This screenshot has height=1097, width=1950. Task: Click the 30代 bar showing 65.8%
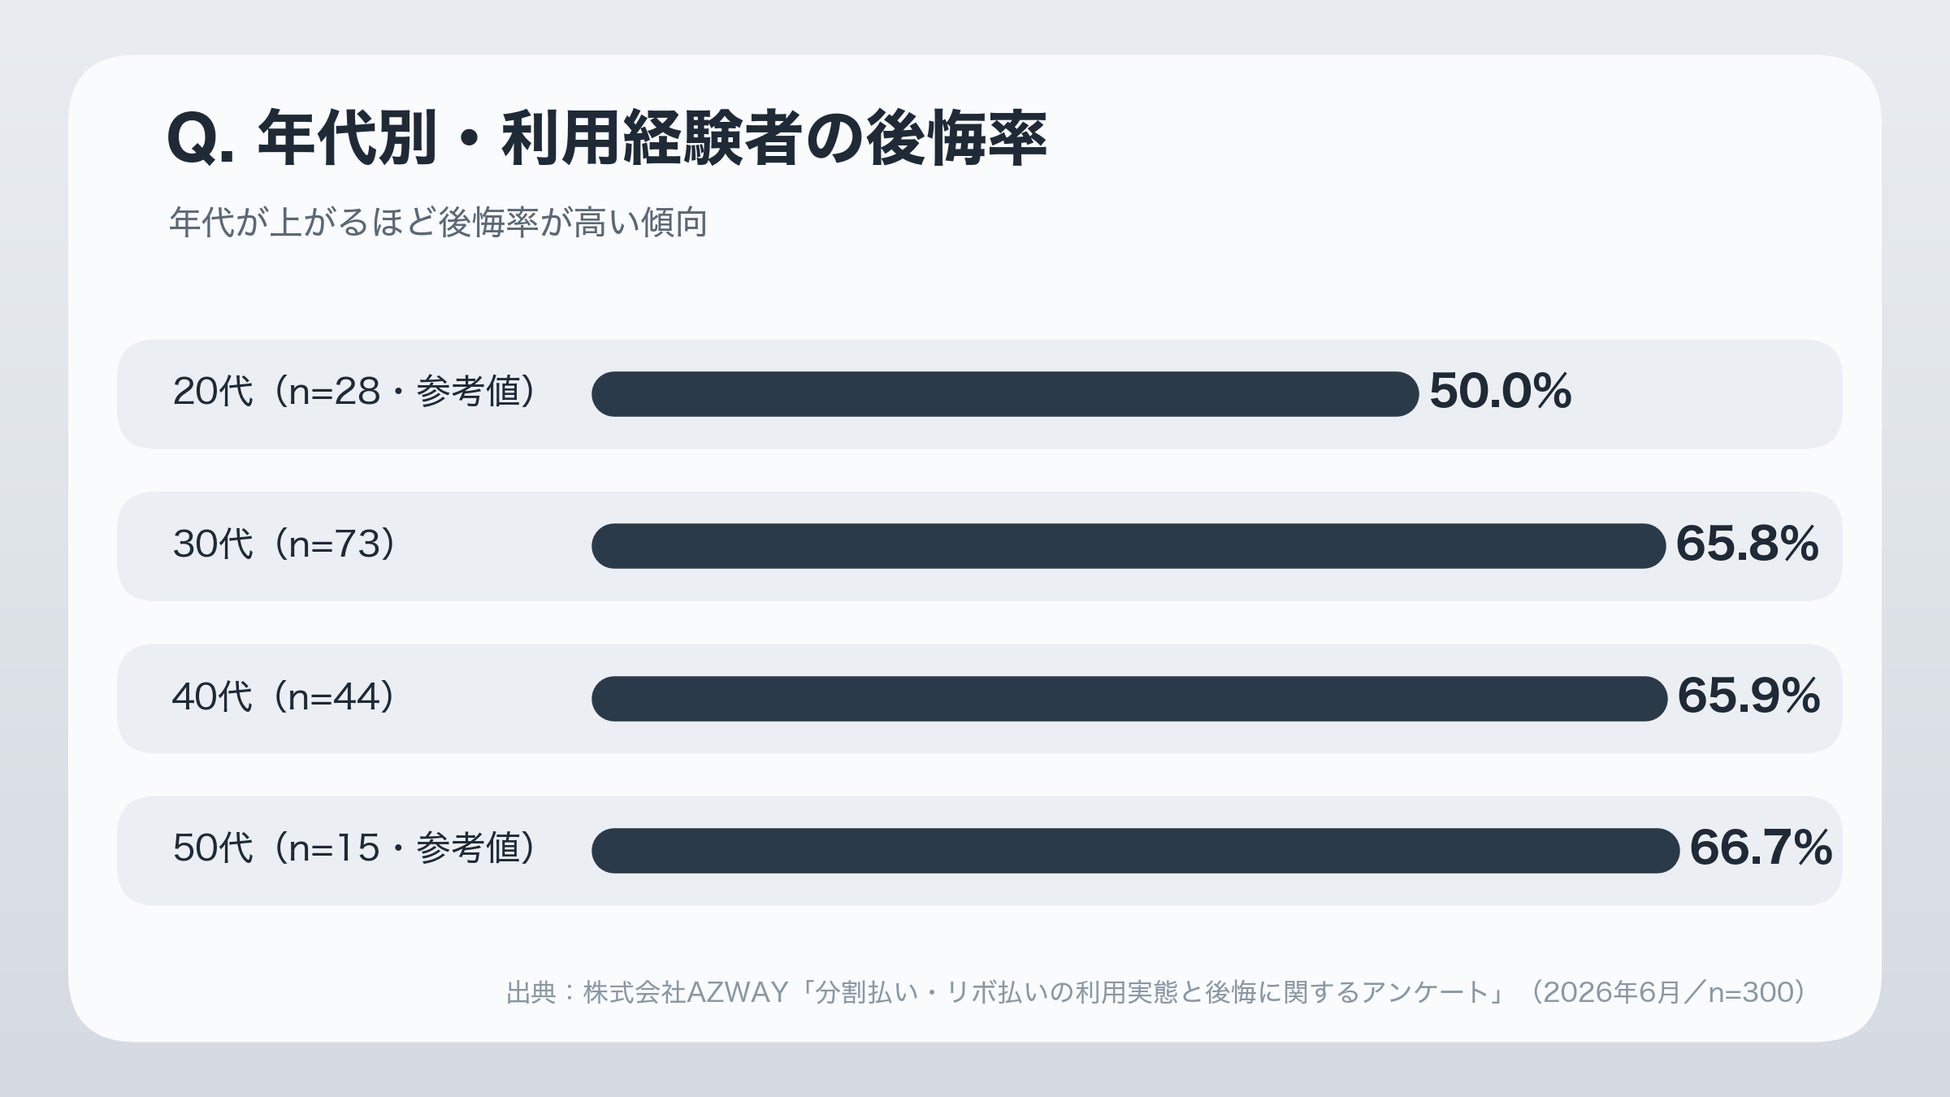point(1128,546)
